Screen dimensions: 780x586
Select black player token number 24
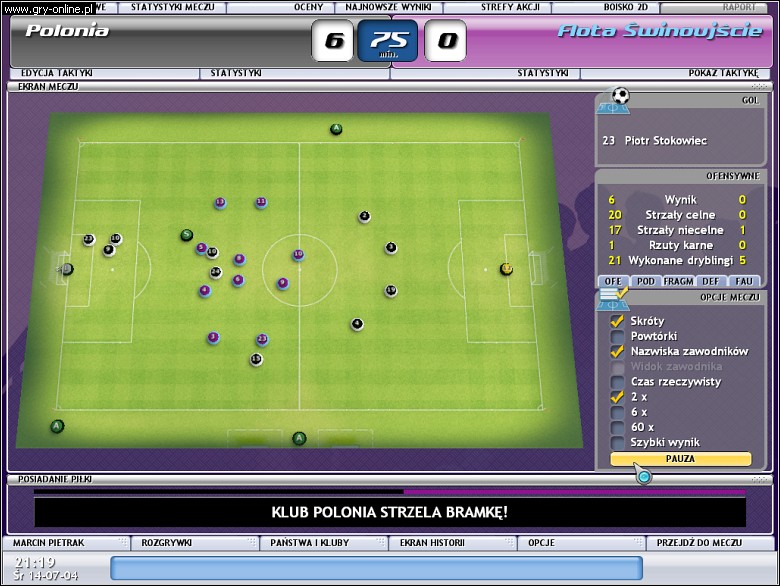pyautogui.click(x=215, y=272)
